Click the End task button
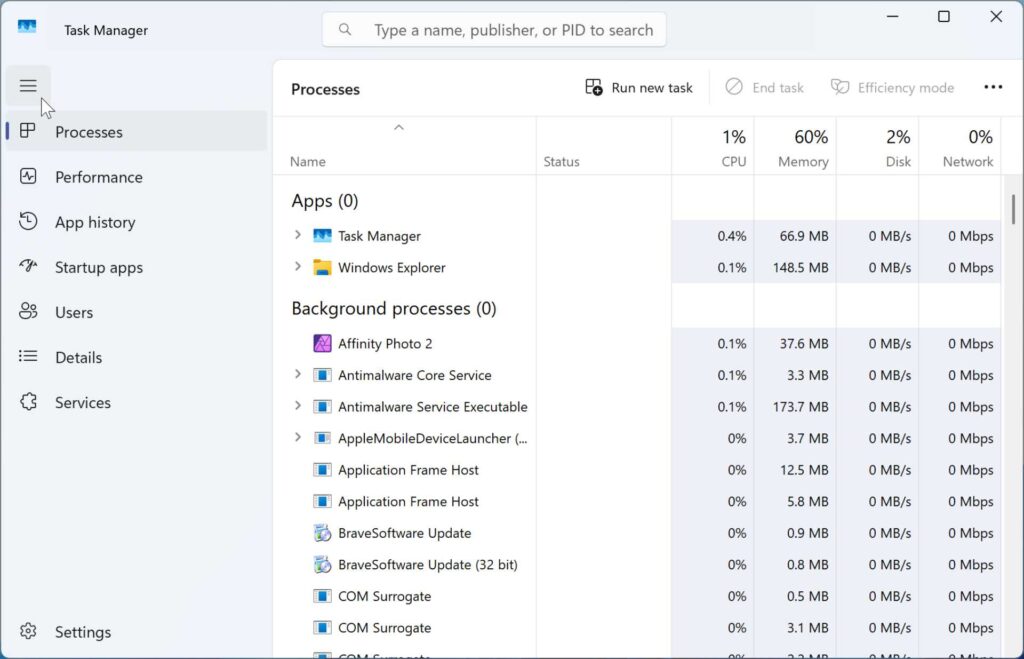Viewport: 1024px width, 659px height. point(765,87)
